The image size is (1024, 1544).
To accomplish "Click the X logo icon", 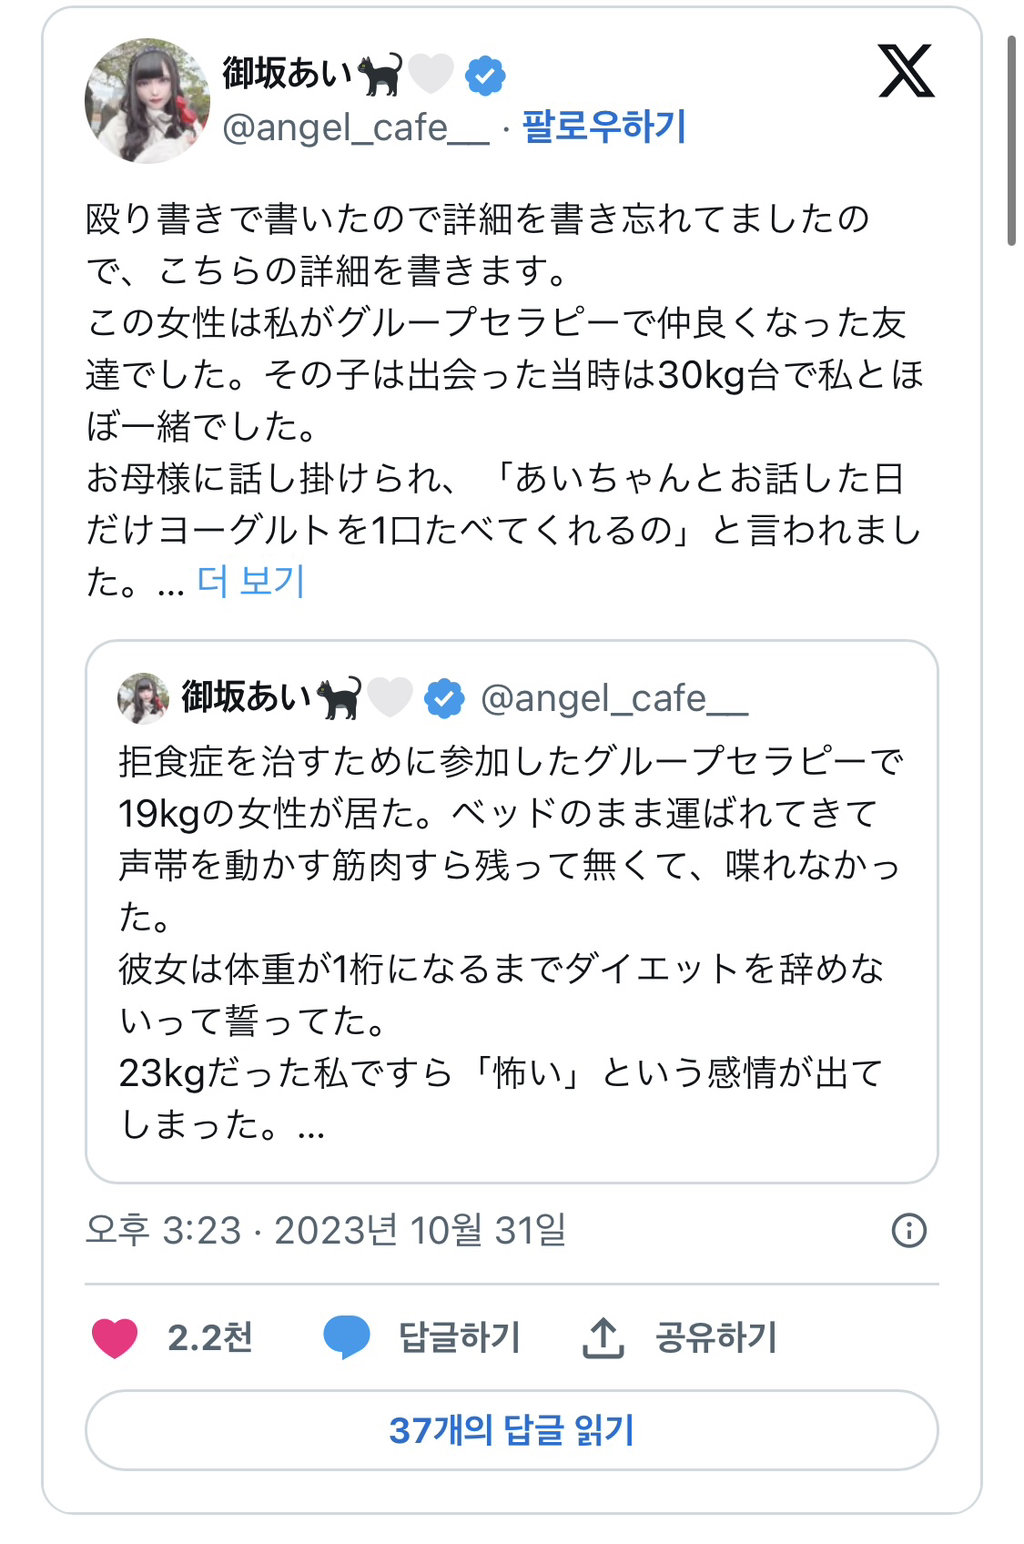I will click(x=905, y=71).
